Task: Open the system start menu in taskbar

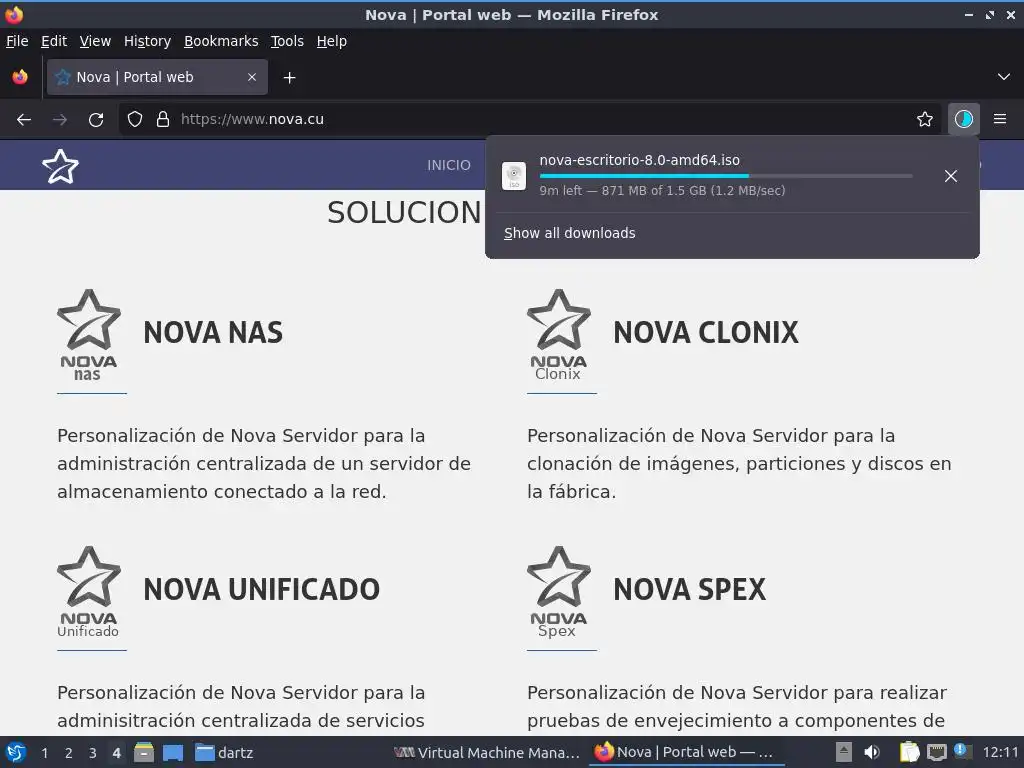Action: point(16,752)
